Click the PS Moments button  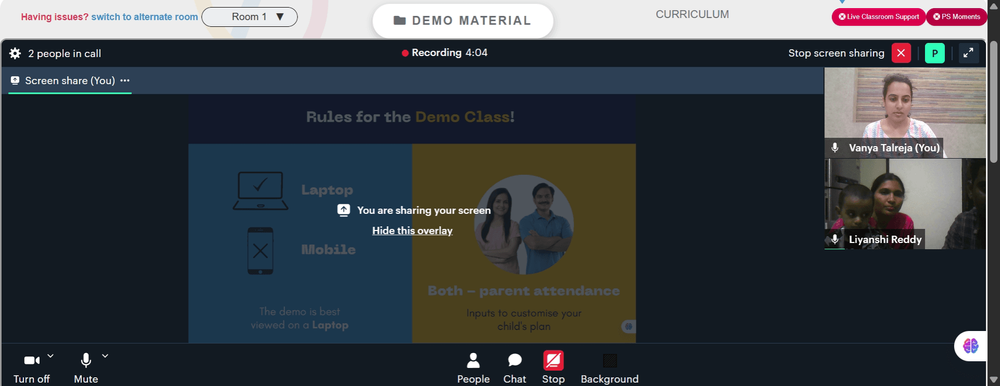tap(956, 17)
